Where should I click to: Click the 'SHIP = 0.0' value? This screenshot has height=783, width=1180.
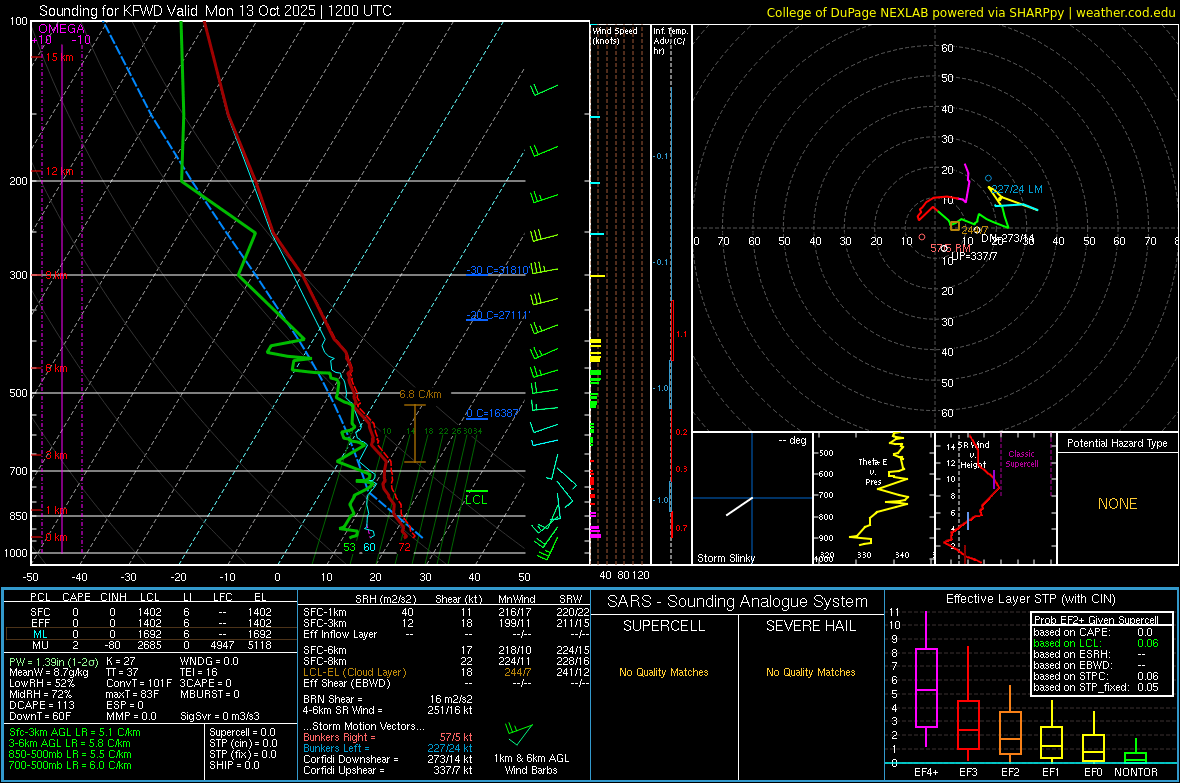[x=234, y=766]
